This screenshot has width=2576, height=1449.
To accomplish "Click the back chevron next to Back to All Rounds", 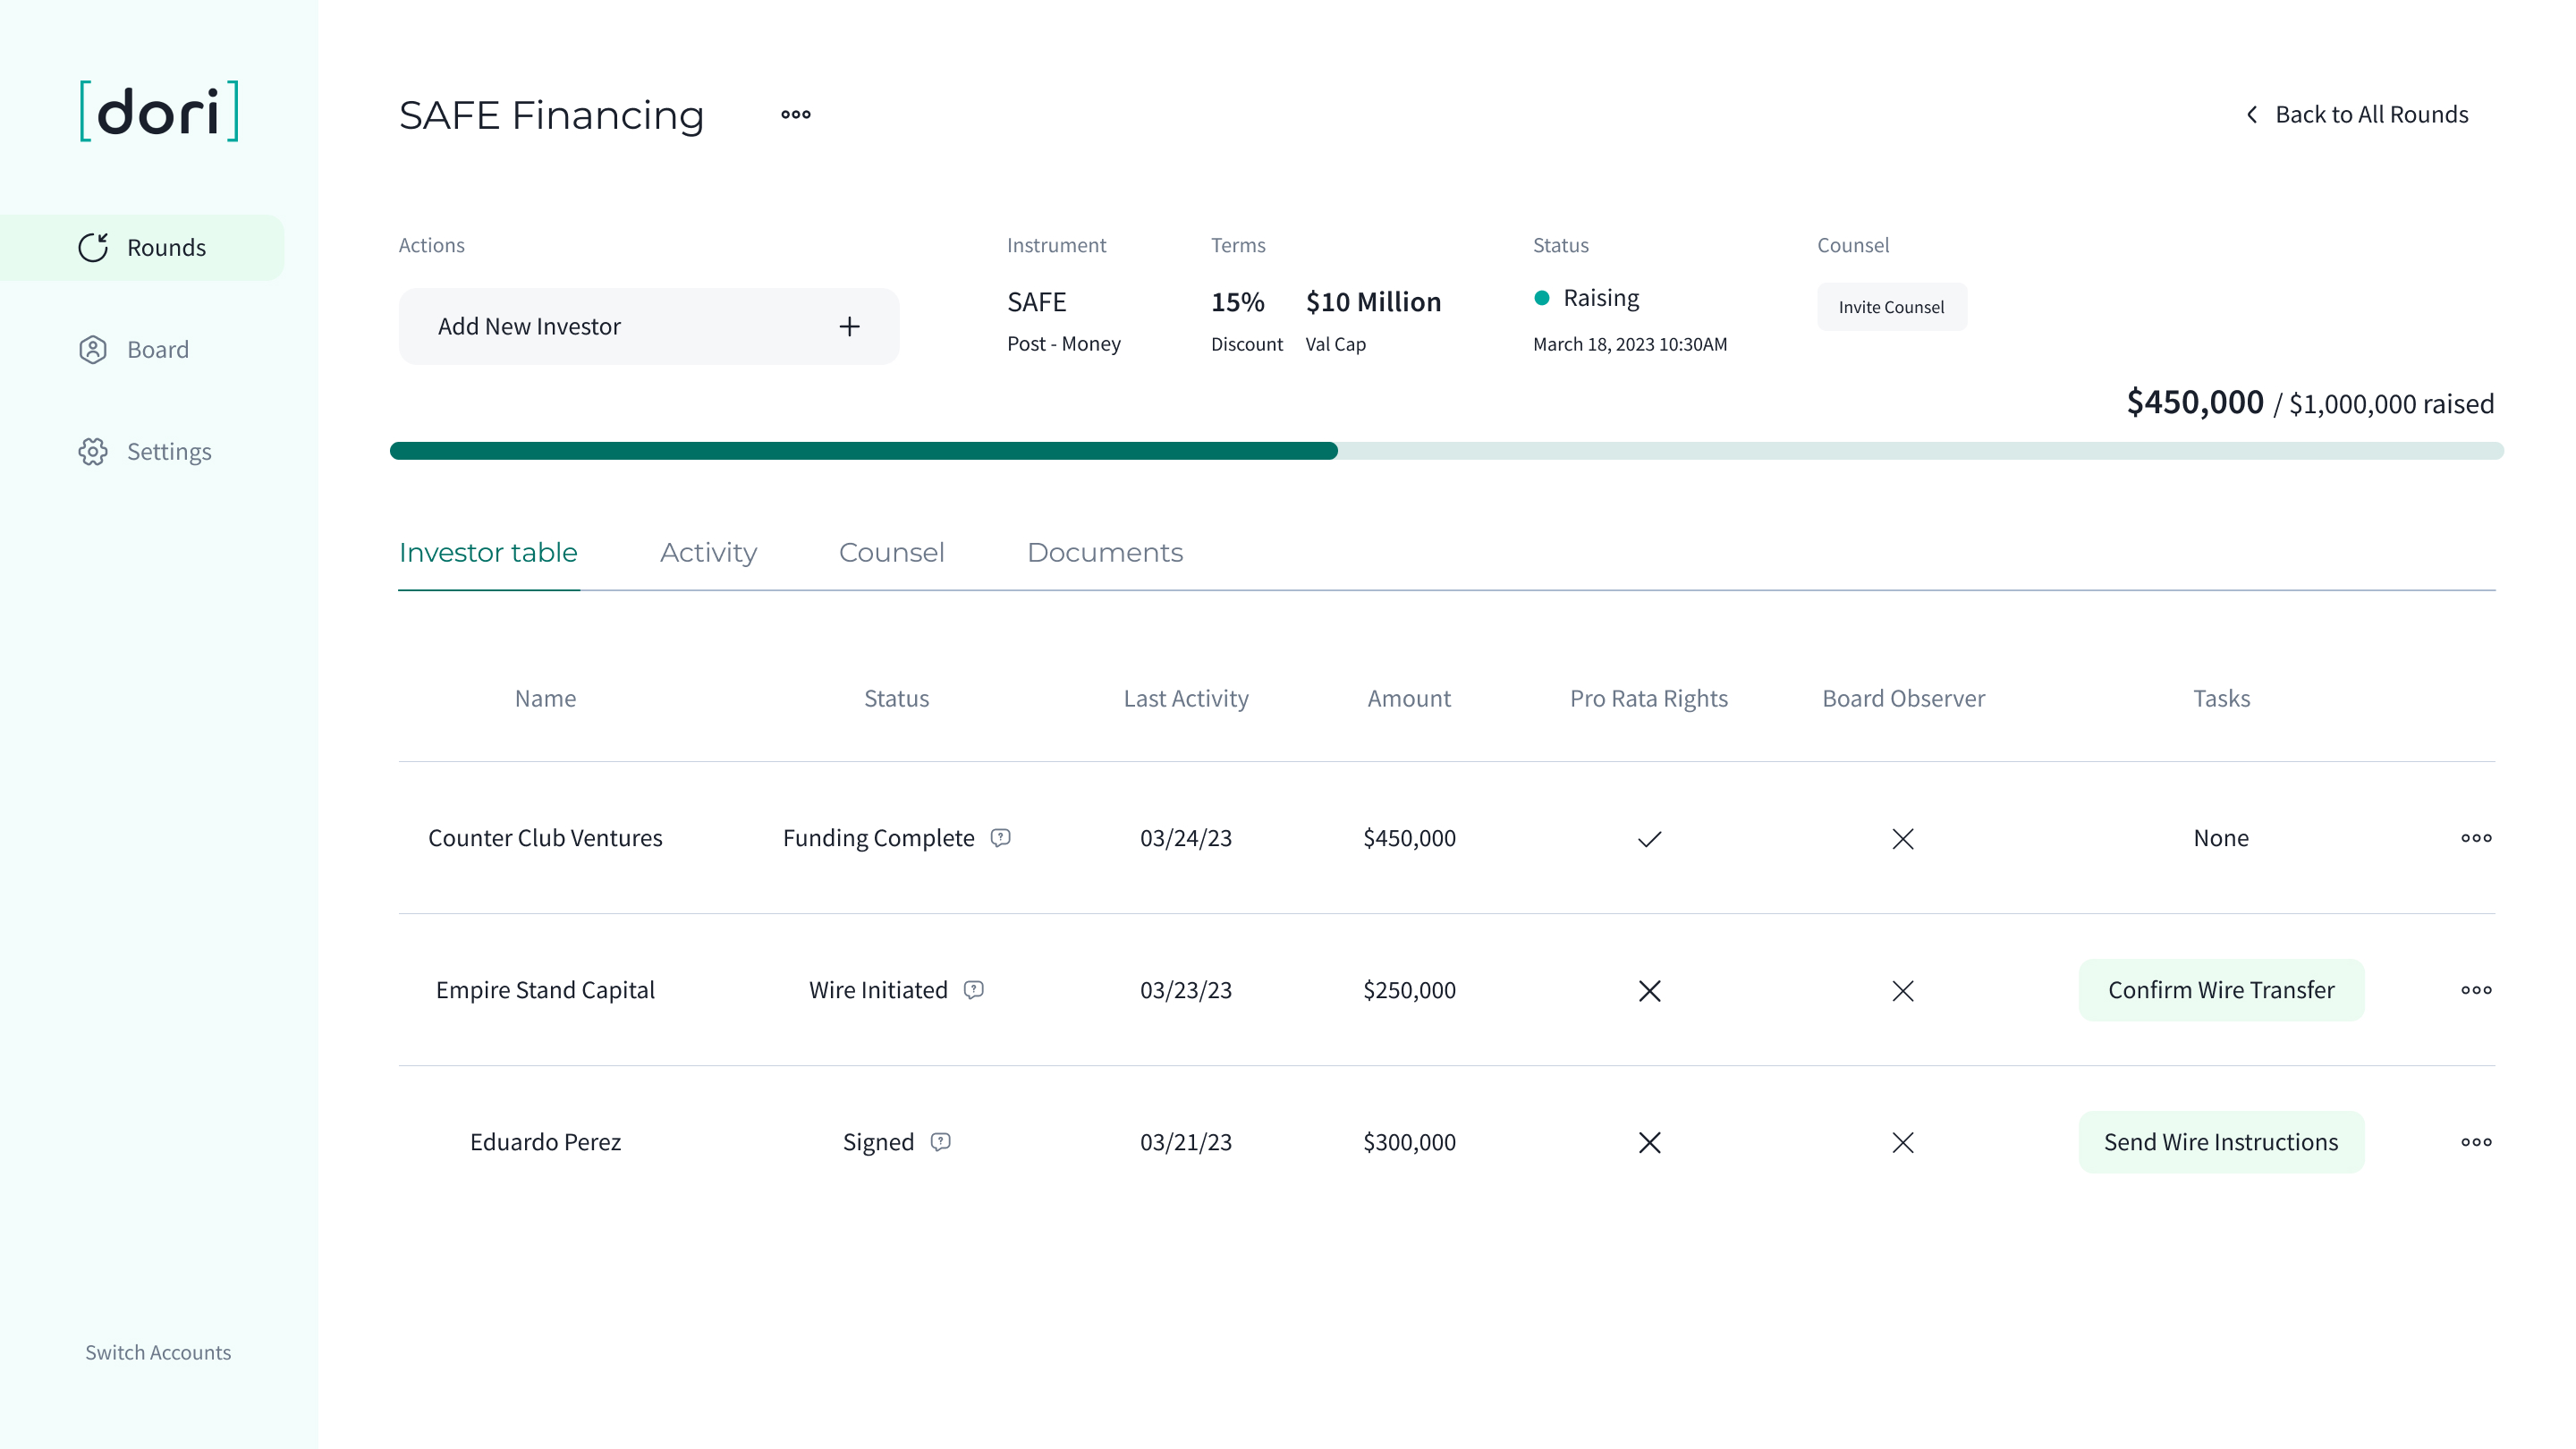I will coord(2252,114).
